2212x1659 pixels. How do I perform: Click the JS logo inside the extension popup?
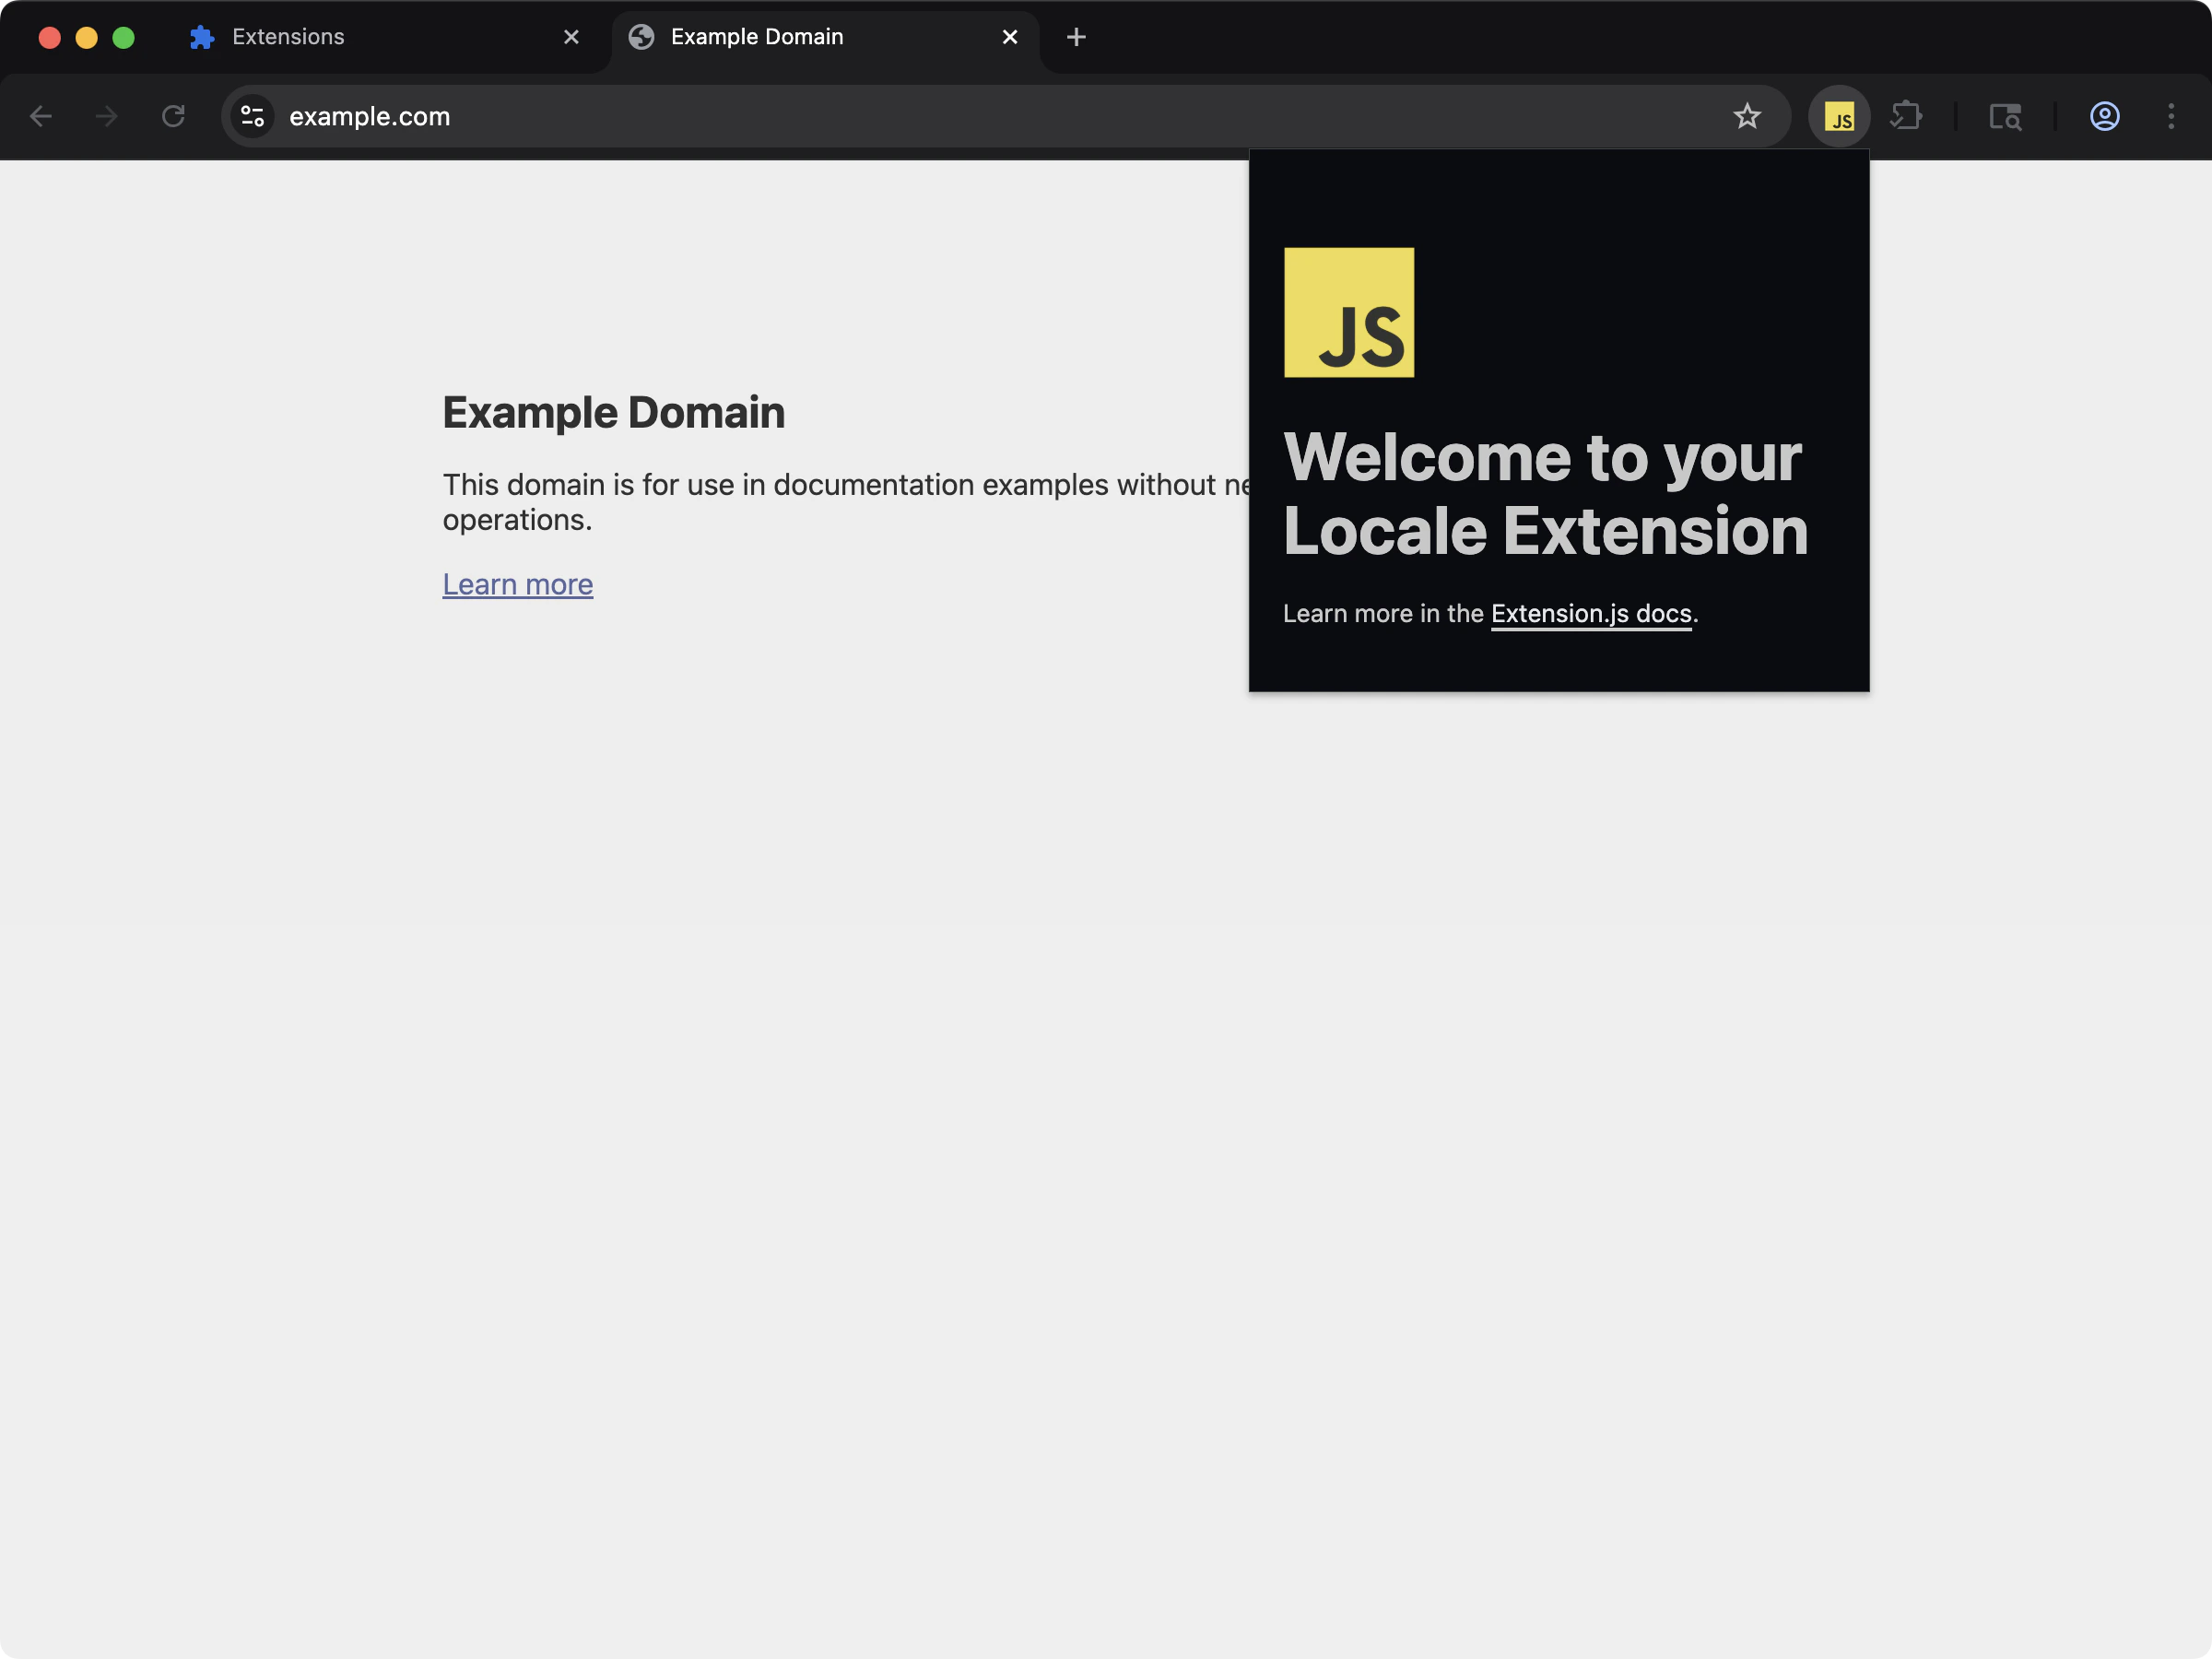click(1349, 313)
